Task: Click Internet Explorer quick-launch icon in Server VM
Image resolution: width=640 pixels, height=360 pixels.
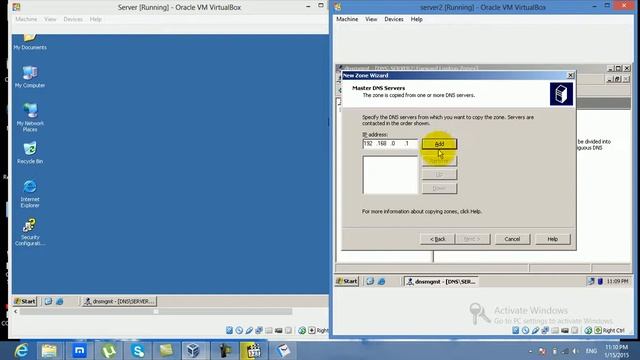Action: (60, 301)
